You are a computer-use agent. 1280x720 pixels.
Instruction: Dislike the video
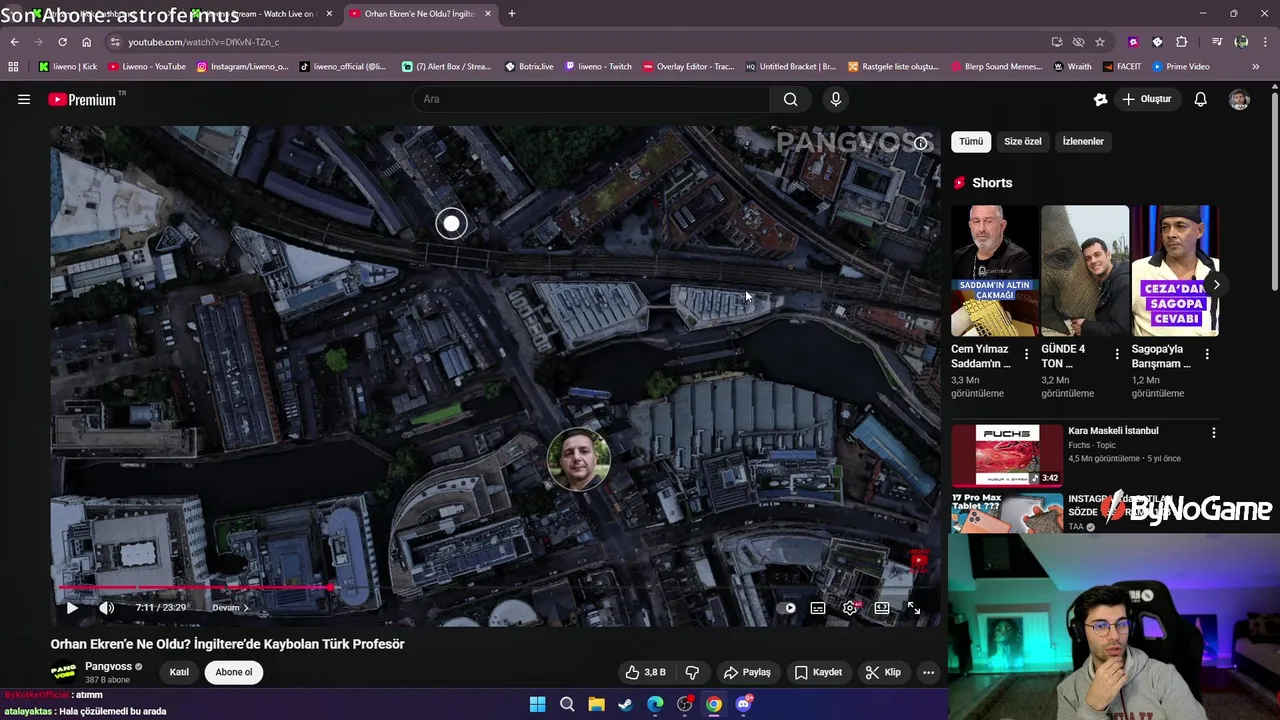(692, 672)
